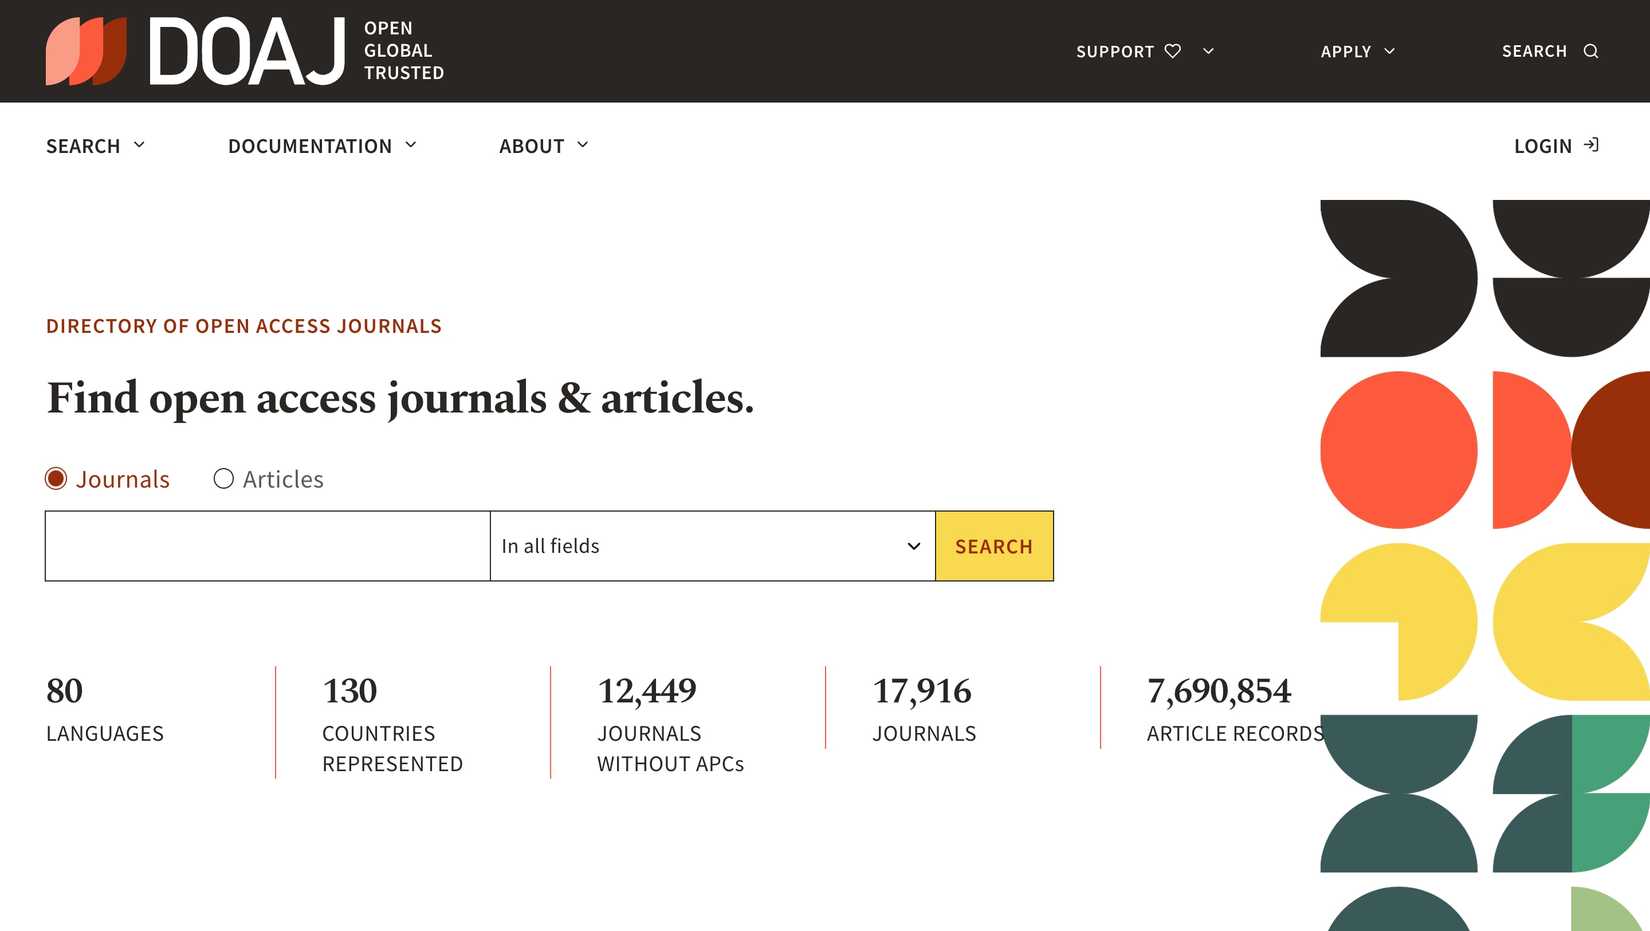The image size is (1650, 931).
Task: Open the About menu
Action: 544,146
